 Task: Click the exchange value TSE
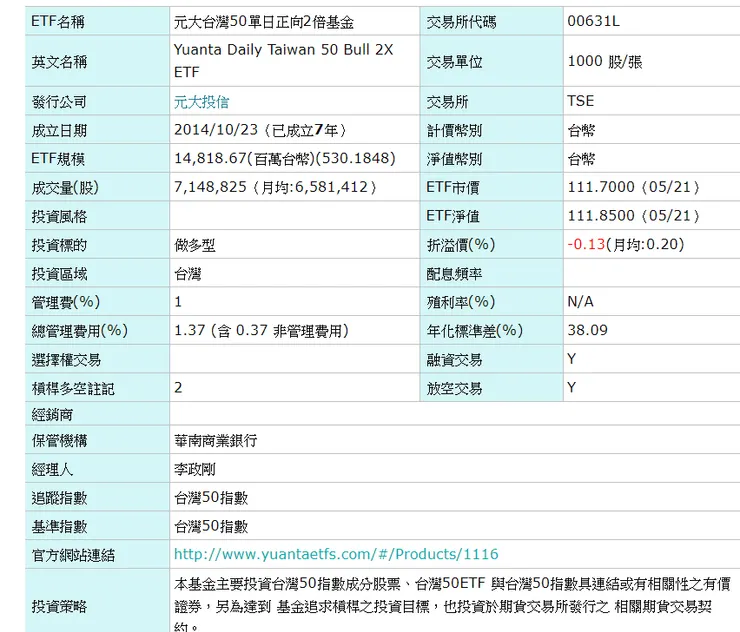(x=580, y=101)
